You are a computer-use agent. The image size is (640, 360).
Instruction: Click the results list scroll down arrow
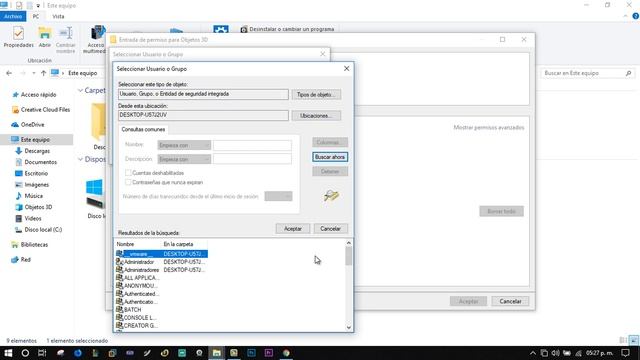349,327
